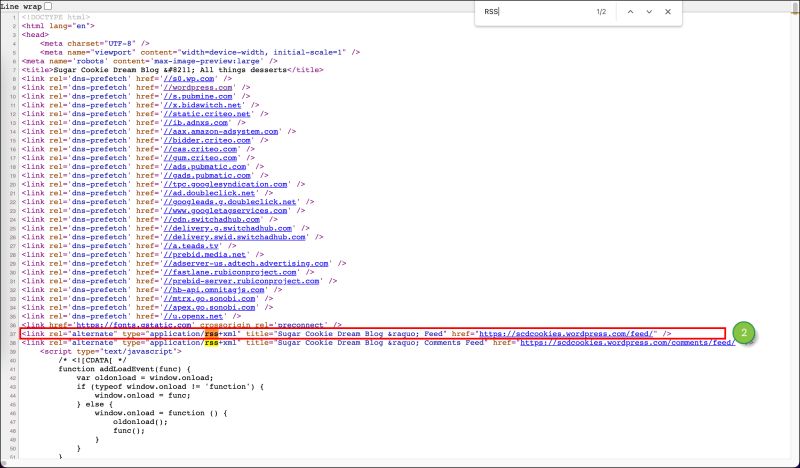Open the //s.pubmine.com link
The width and height of the screenshot is (800, 468).
pos(198,96)
